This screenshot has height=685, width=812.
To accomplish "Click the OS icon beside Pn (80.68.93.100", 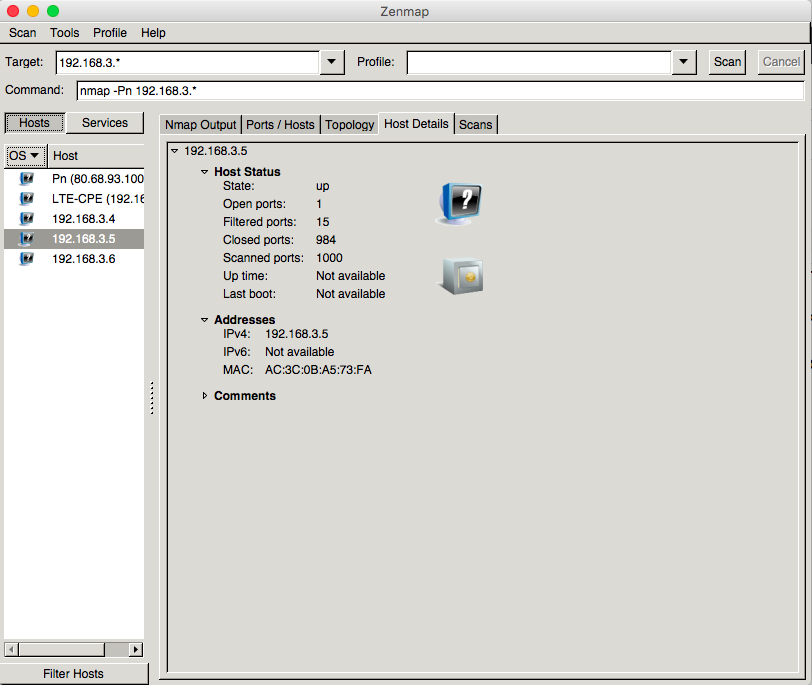I will point(26,179).
